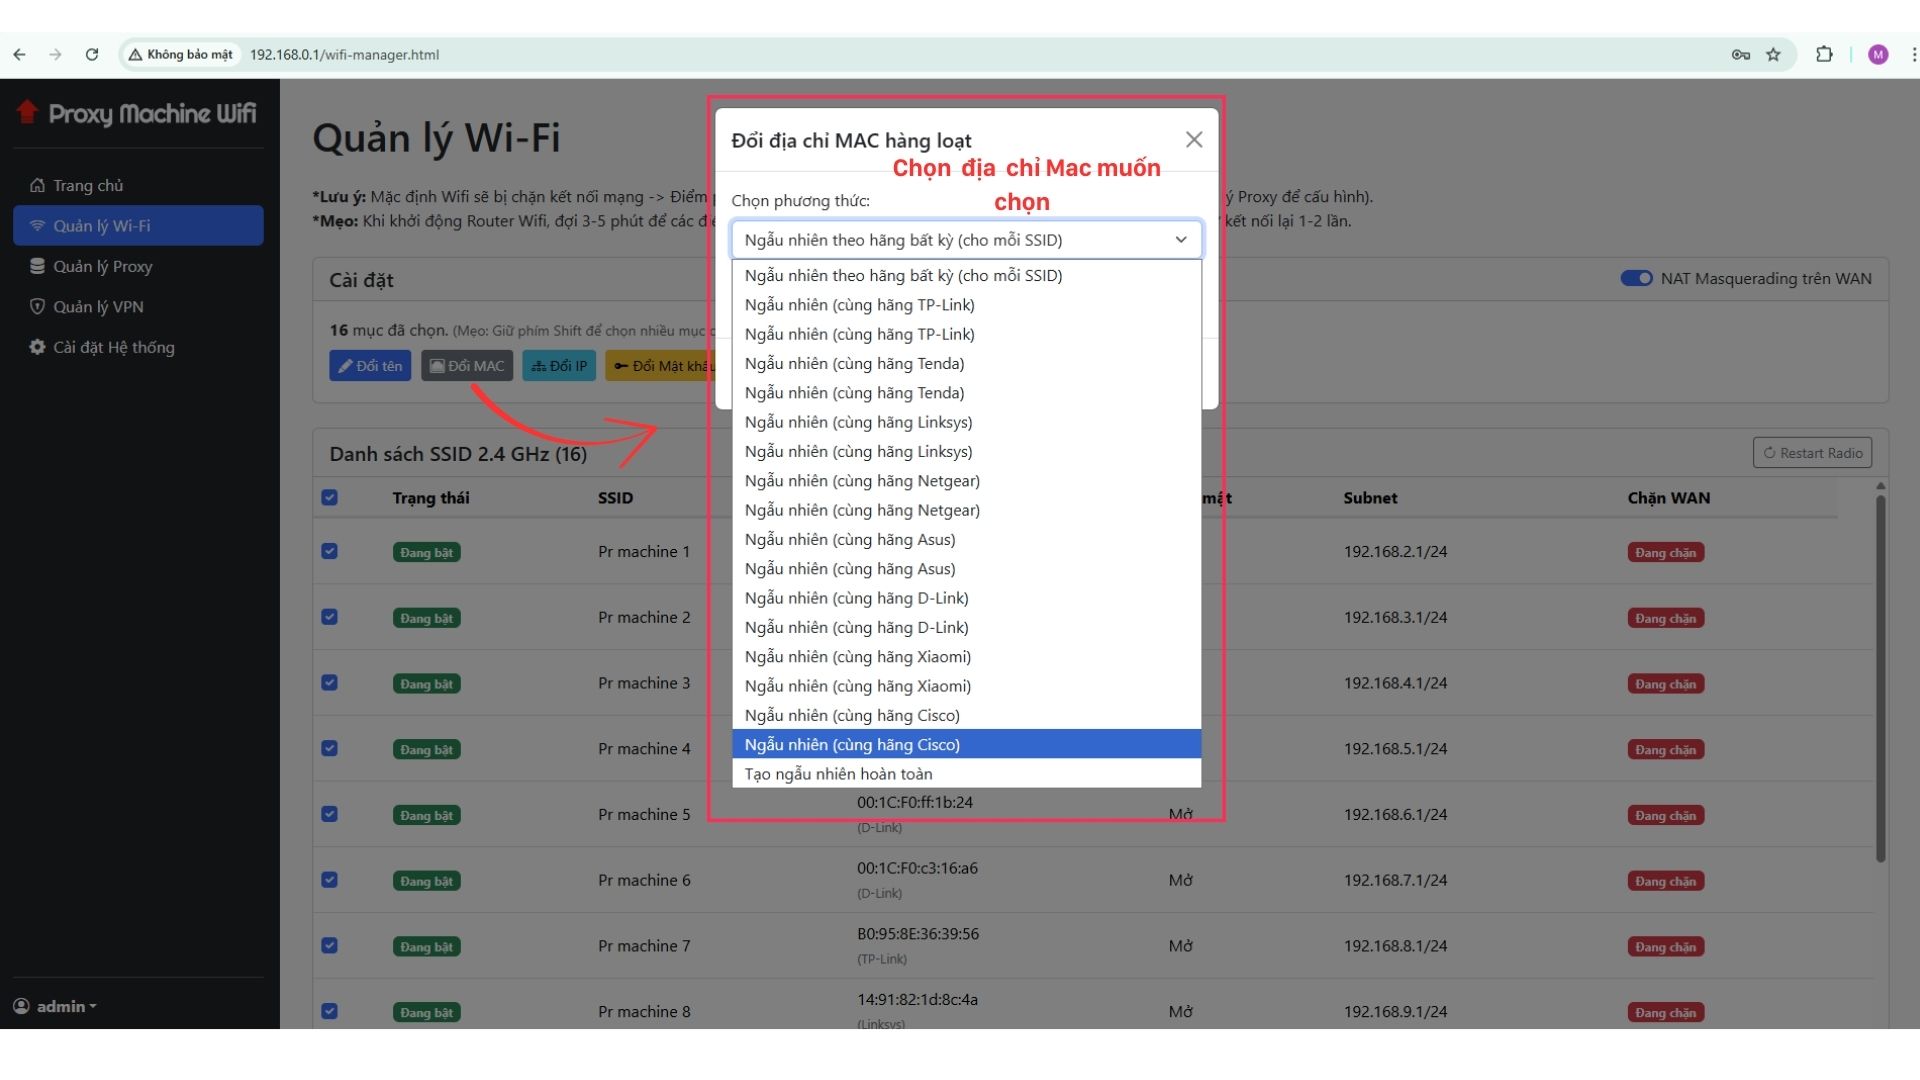Image resolution: width=1920 pixels, height=1080 pixels.
Task: Close the MAC change dialog with X
Action: pos(1194,140)
